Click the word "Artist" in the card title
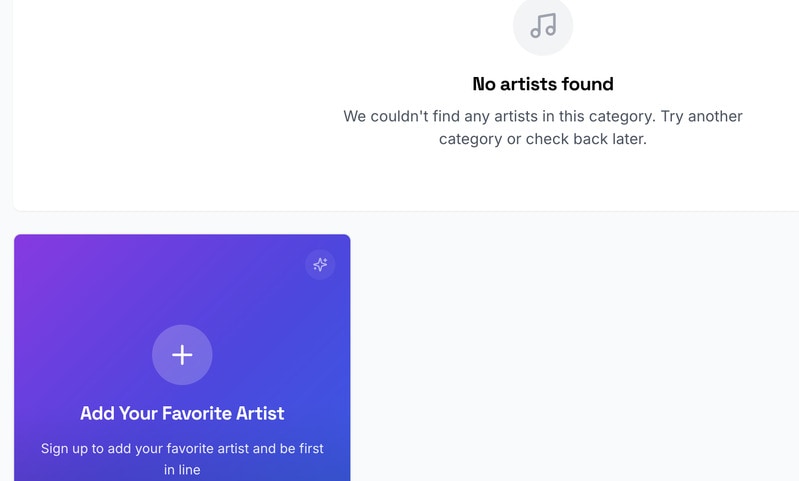The width and height of the screenshot is (799, 481). click(260, 413)
